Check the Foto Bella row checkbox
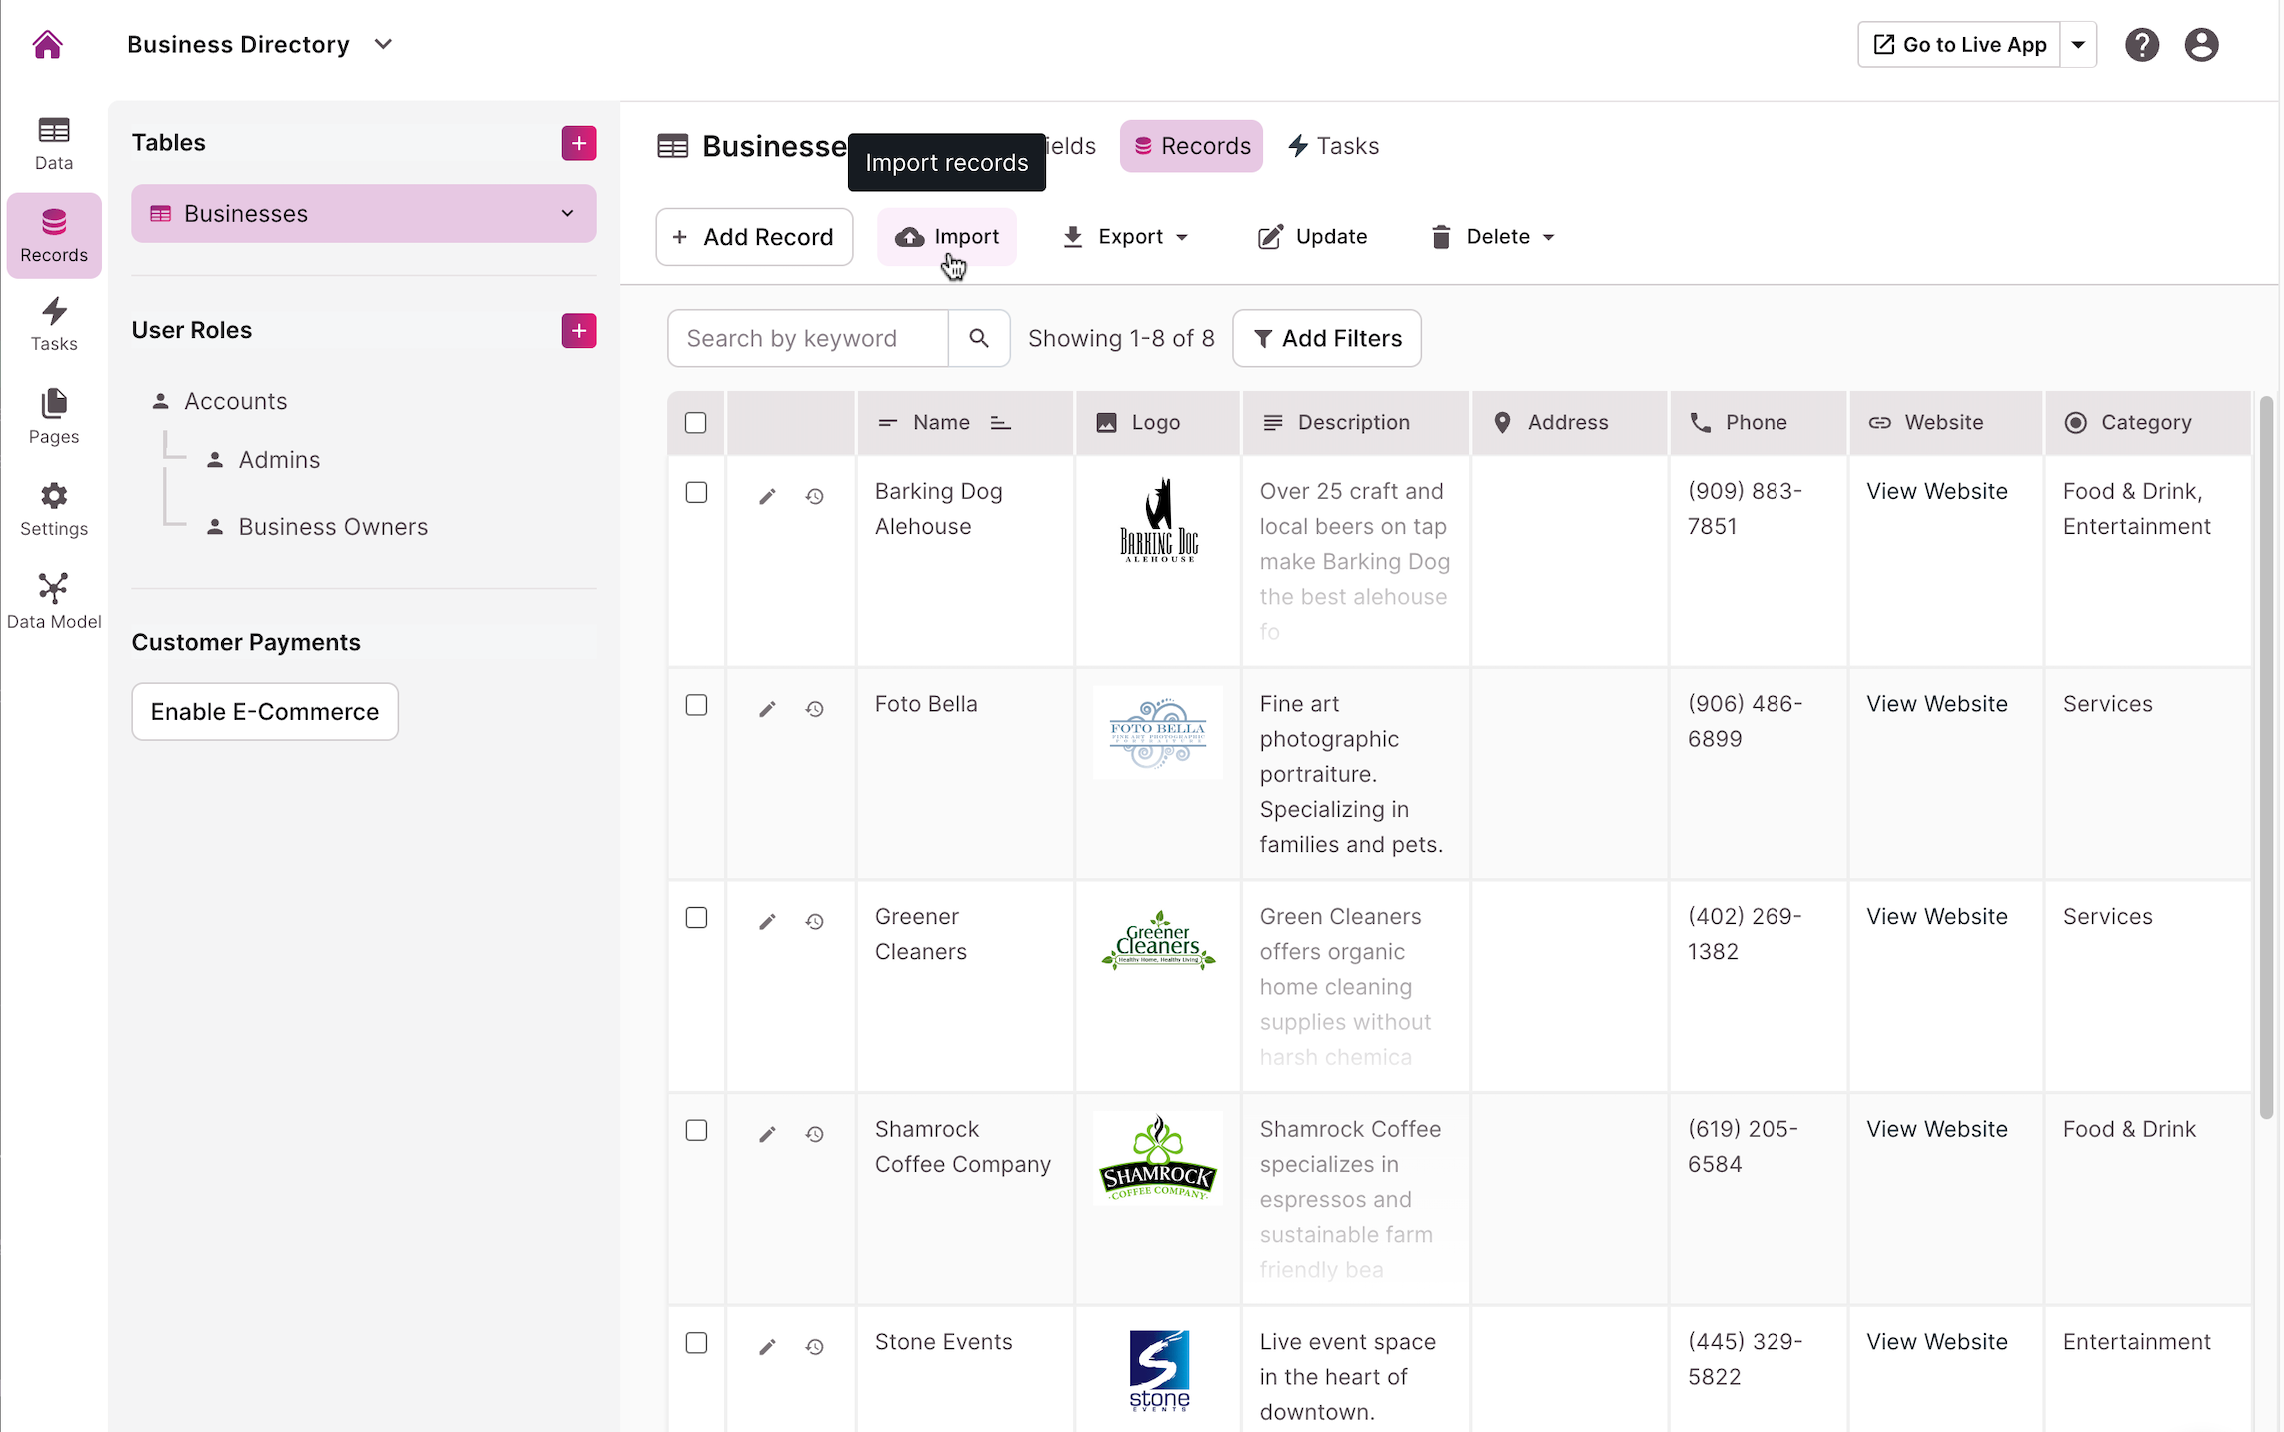This screenshot has height=1432, width=2284. pos(696,705)
